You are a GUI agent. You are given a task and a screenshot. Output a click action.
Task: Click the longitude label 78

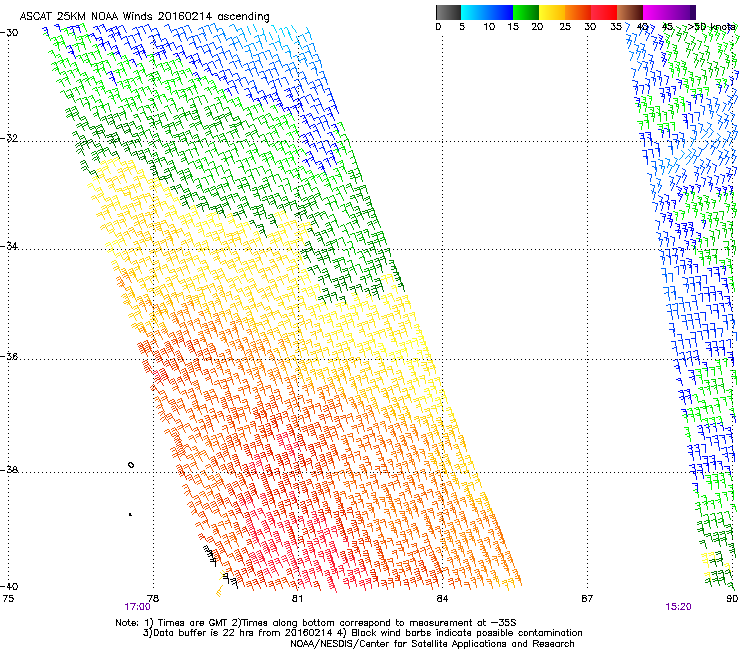click(153, 599)
